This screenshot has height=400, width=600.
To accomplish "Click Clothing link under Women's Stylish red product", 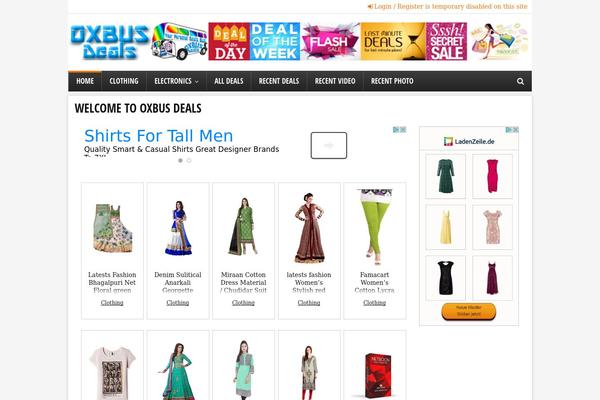I will point(309,303).
